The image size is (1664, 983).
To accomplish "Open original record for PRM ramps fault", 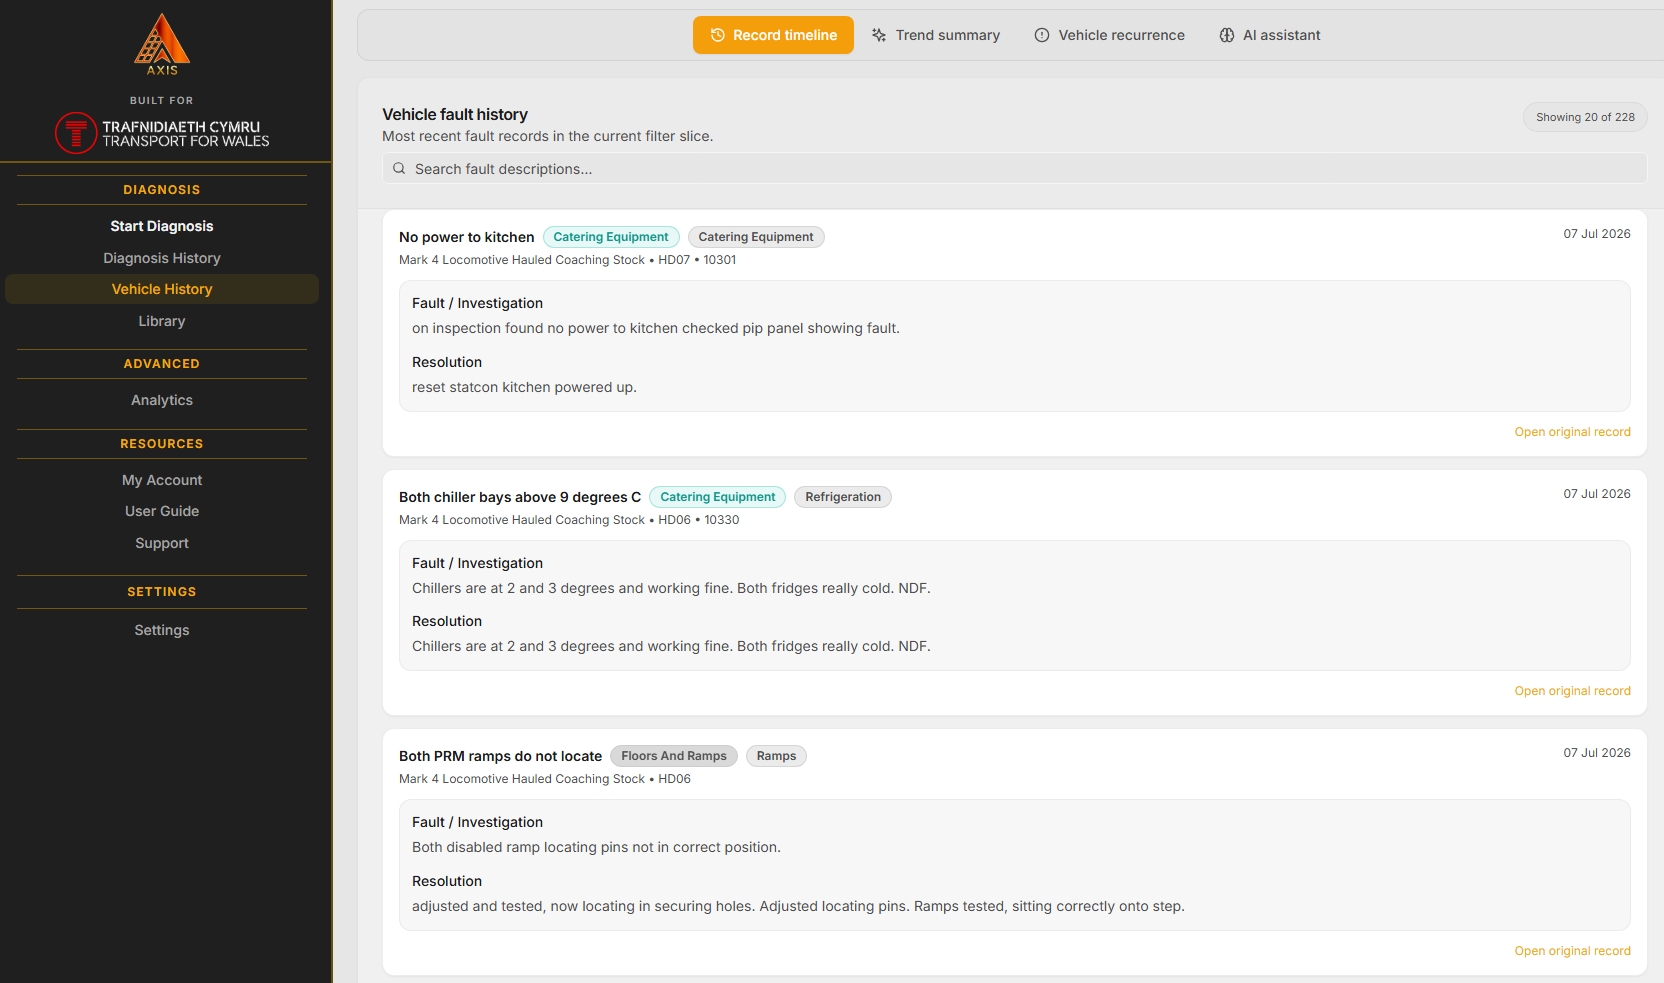I will (x=1572, y=951).
